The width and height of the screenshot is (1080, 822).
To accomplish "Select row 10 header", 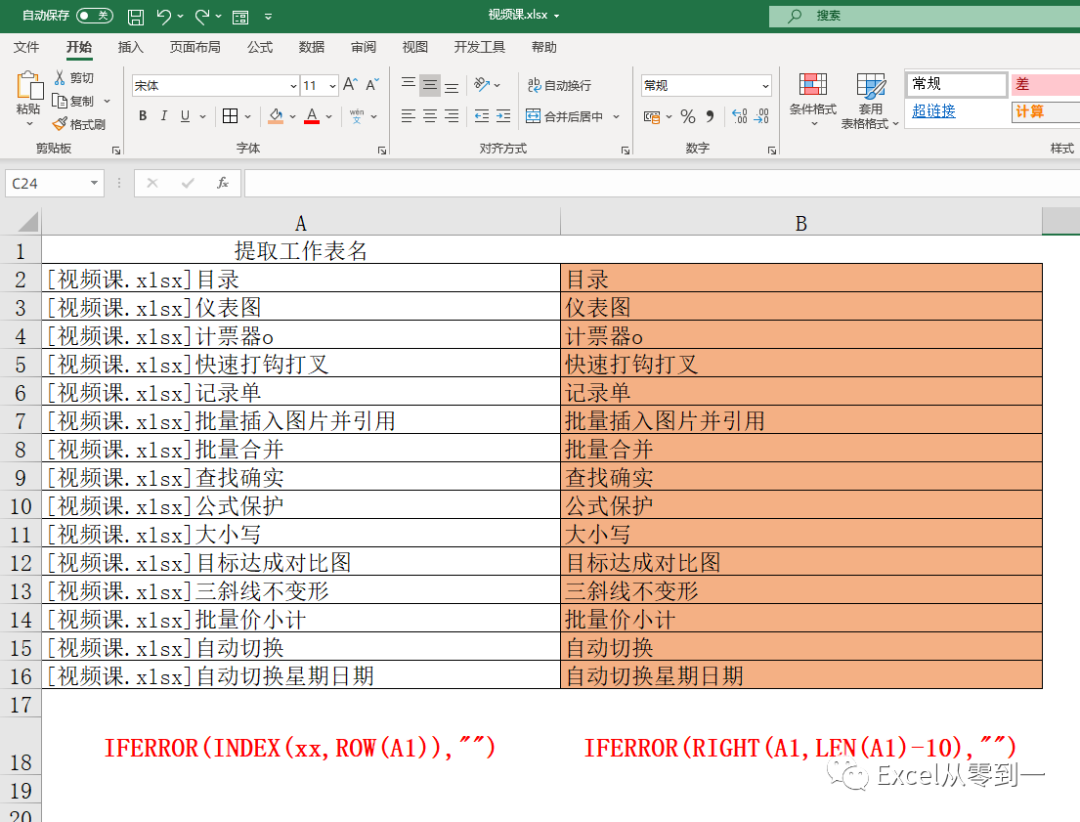I will 21,506.
